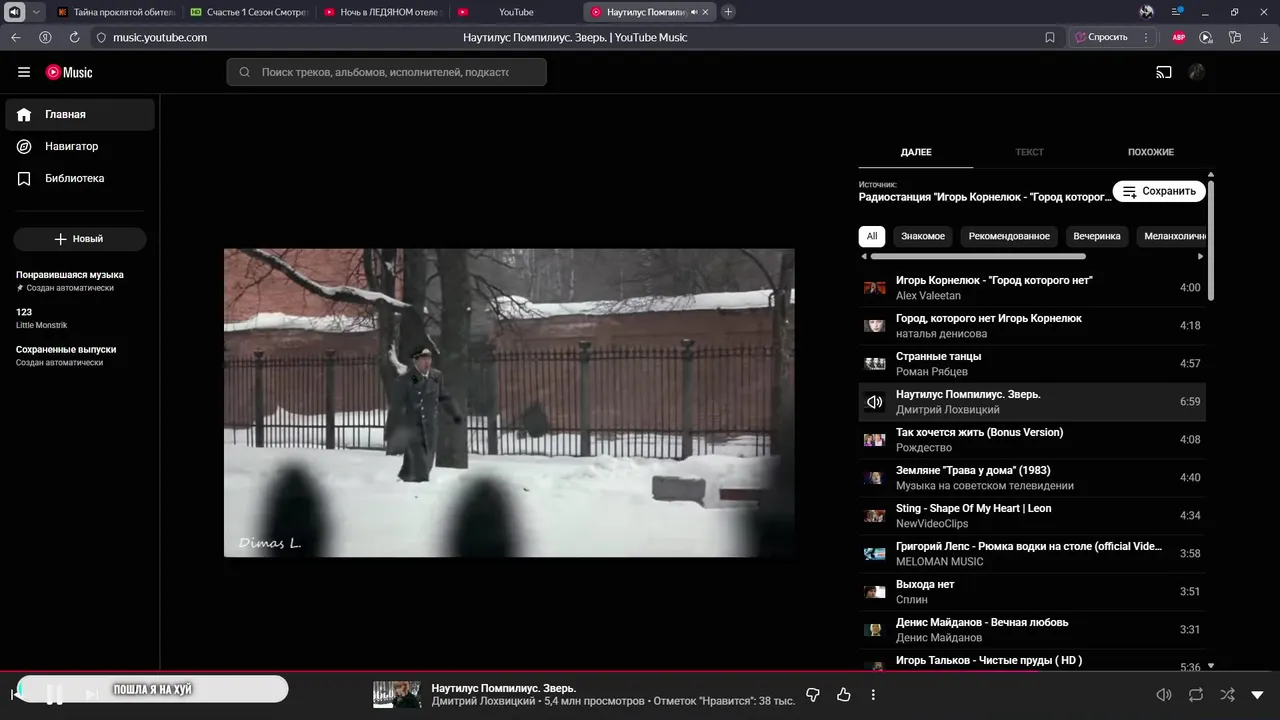Skip to the previous track

coord(17,694)
